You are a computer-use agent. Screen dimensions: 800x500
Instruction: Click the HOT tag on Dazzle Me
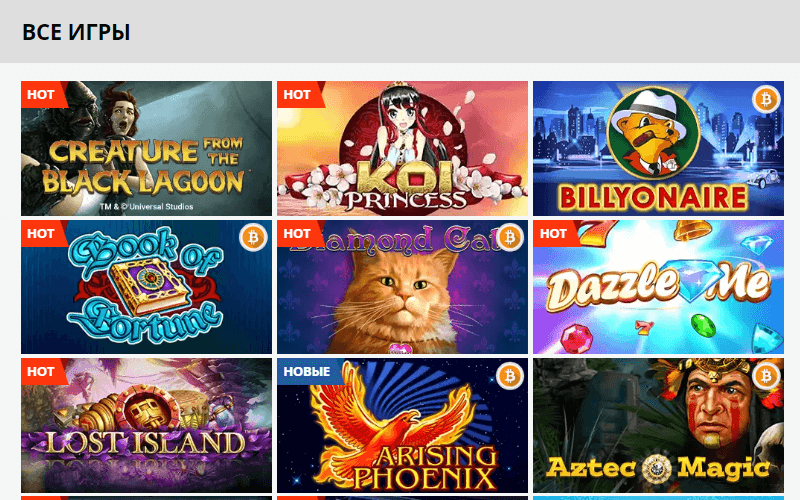[x=556, y=233]
